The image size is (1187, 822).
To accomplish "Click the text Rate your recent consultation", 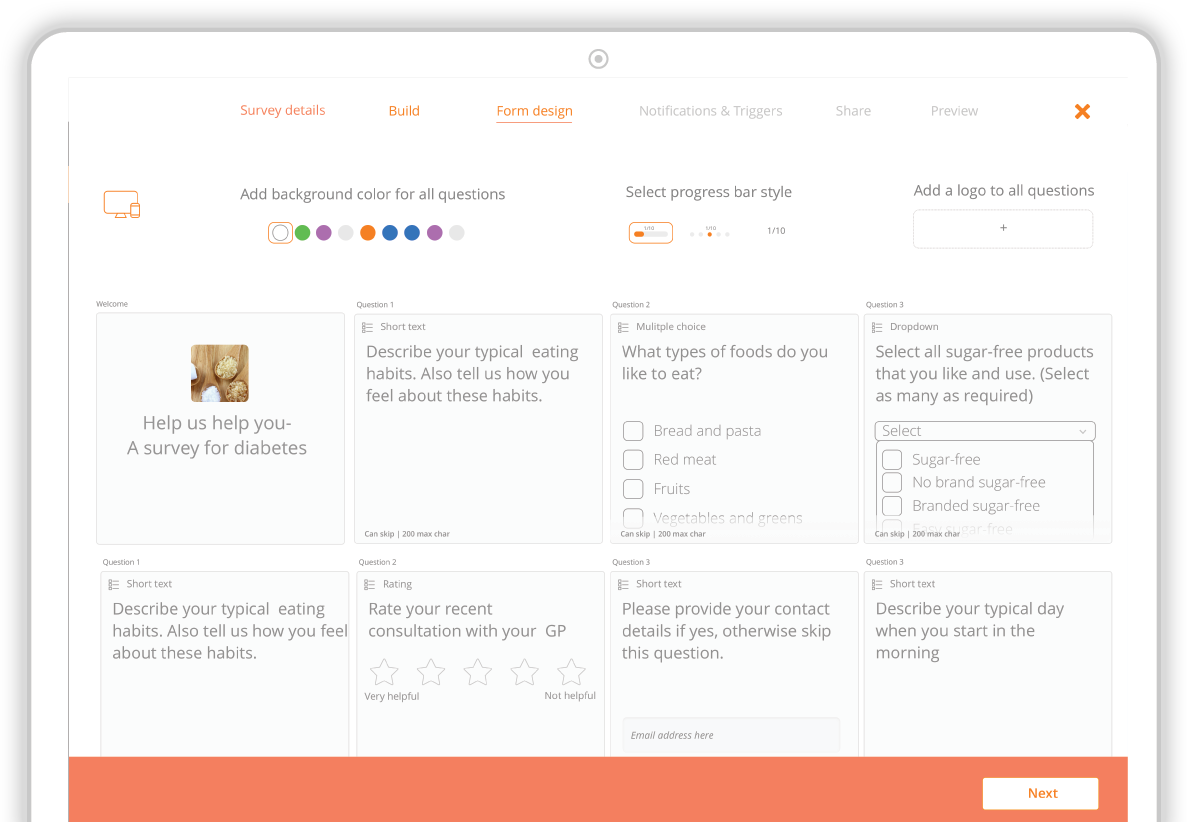I will tap(467, 620).
